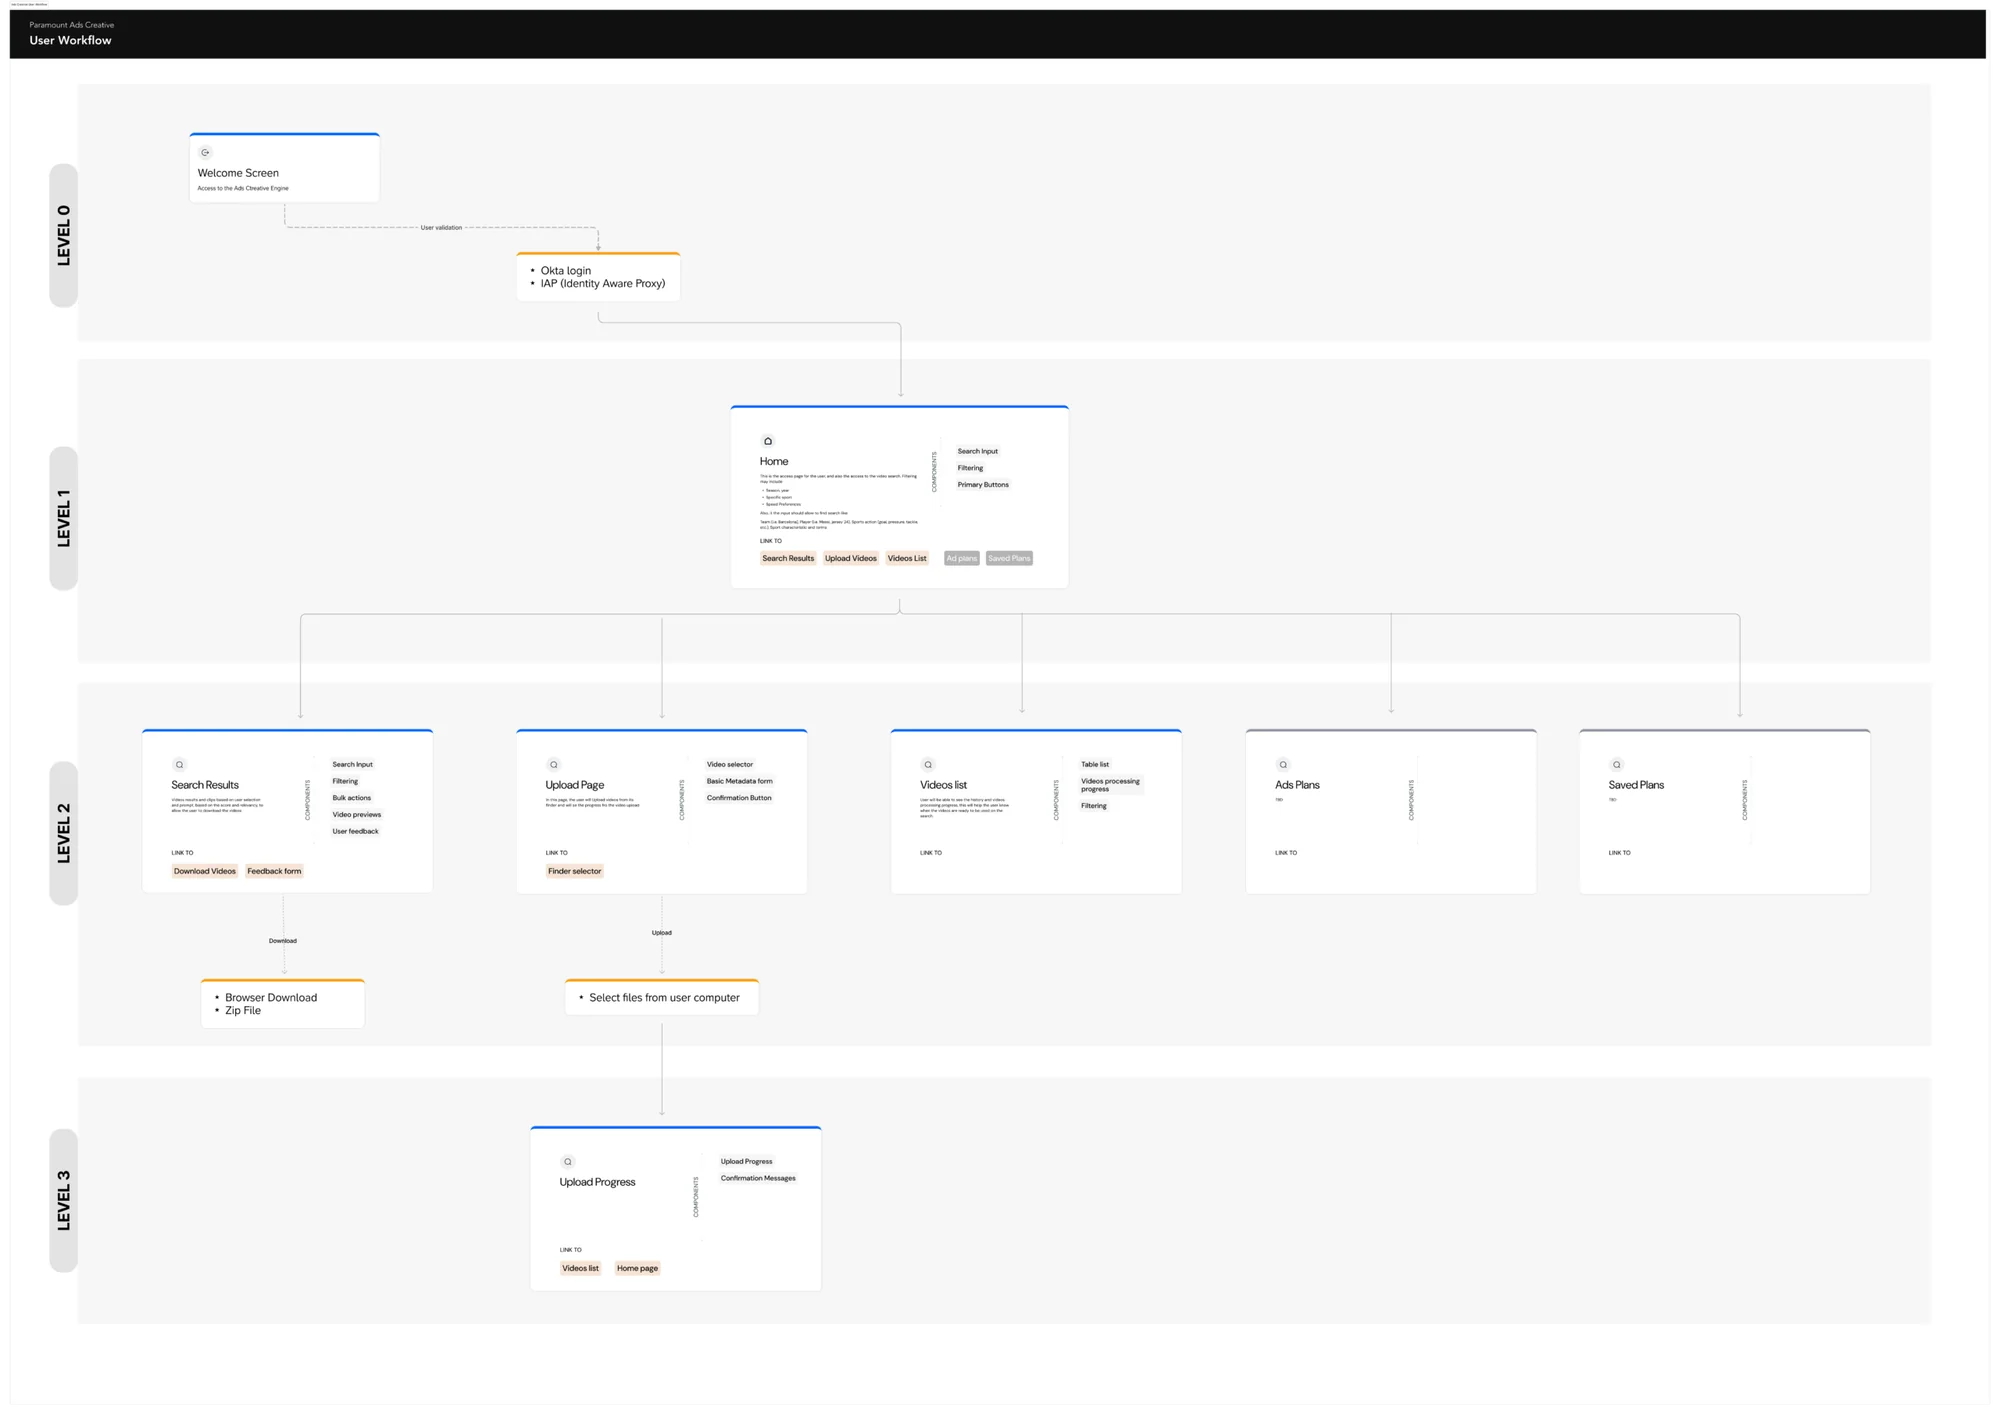This screenshot has width=2000, height=1414.
Task: Click the Feedback form link tag
Action: coord(274,871)
